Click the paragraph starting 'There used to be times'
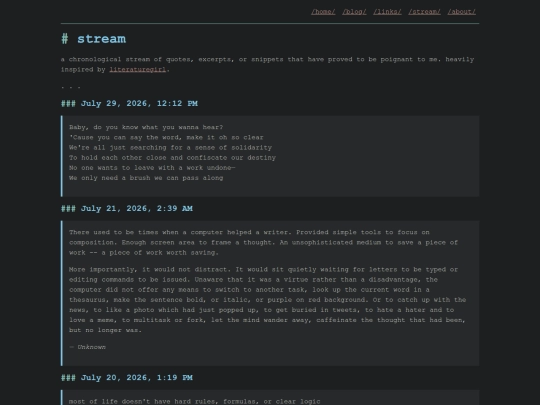 [x=263, y=242]
